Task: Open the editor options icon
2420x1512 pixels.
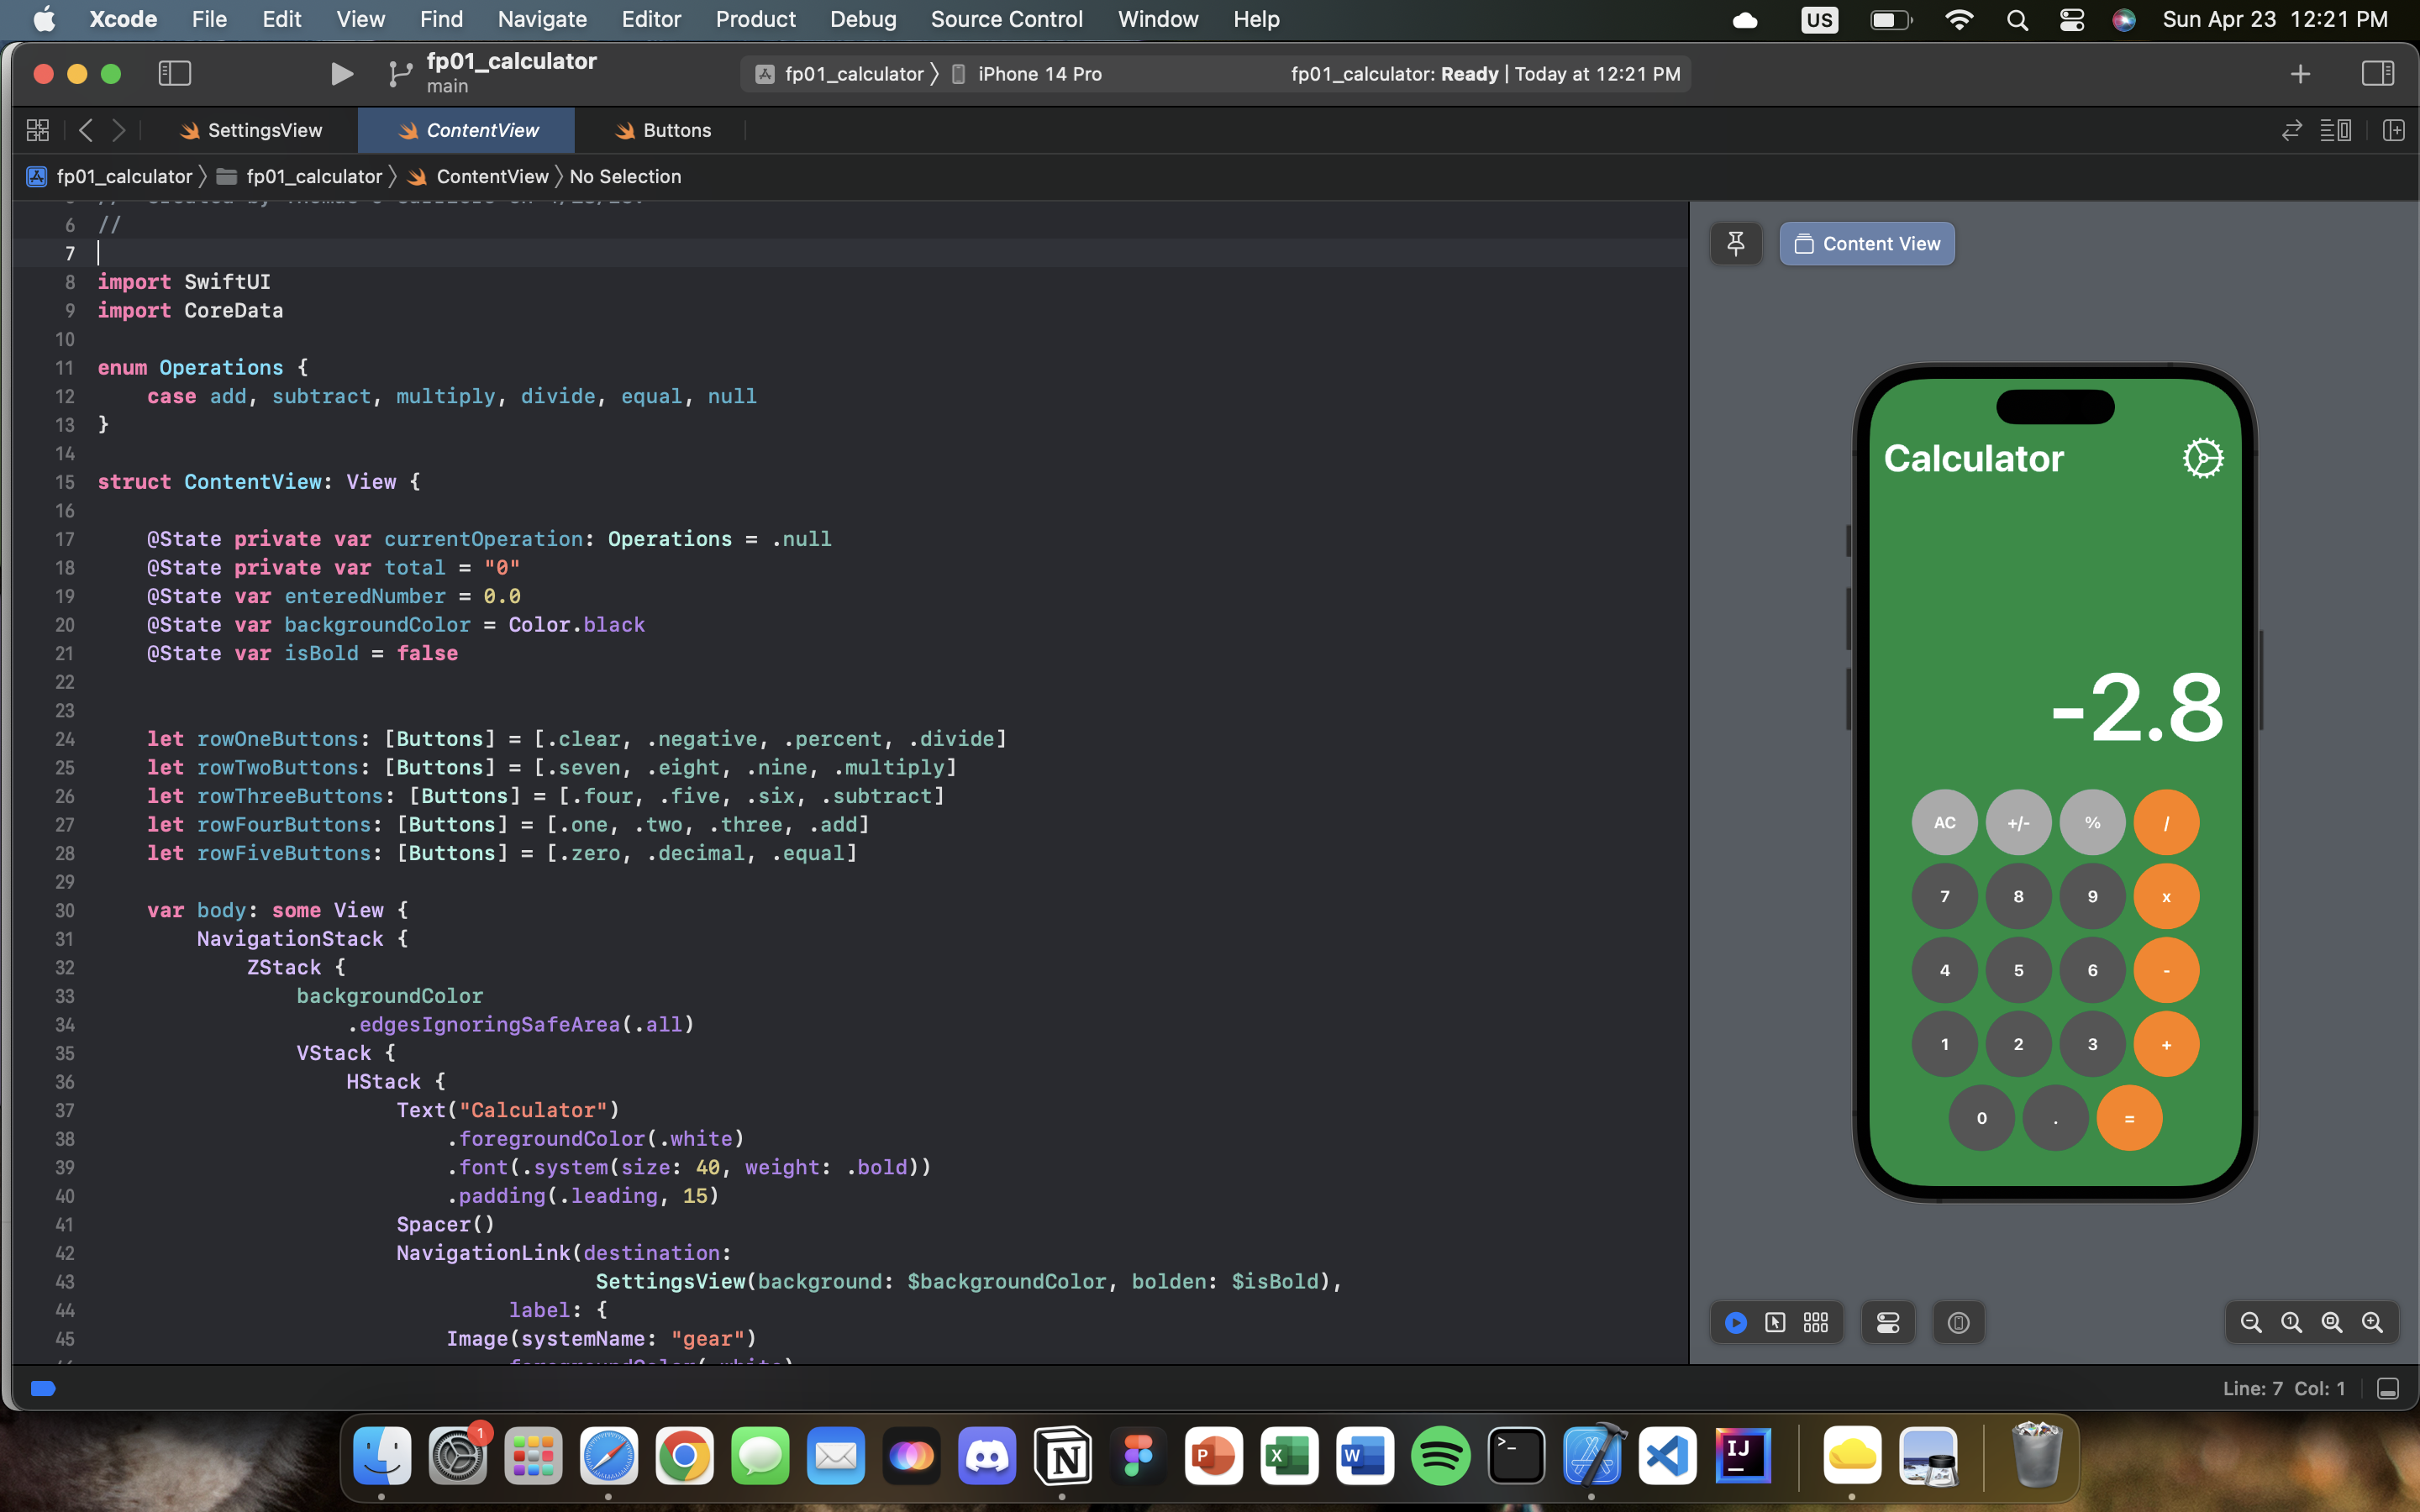Action: tap(2338, 130)
